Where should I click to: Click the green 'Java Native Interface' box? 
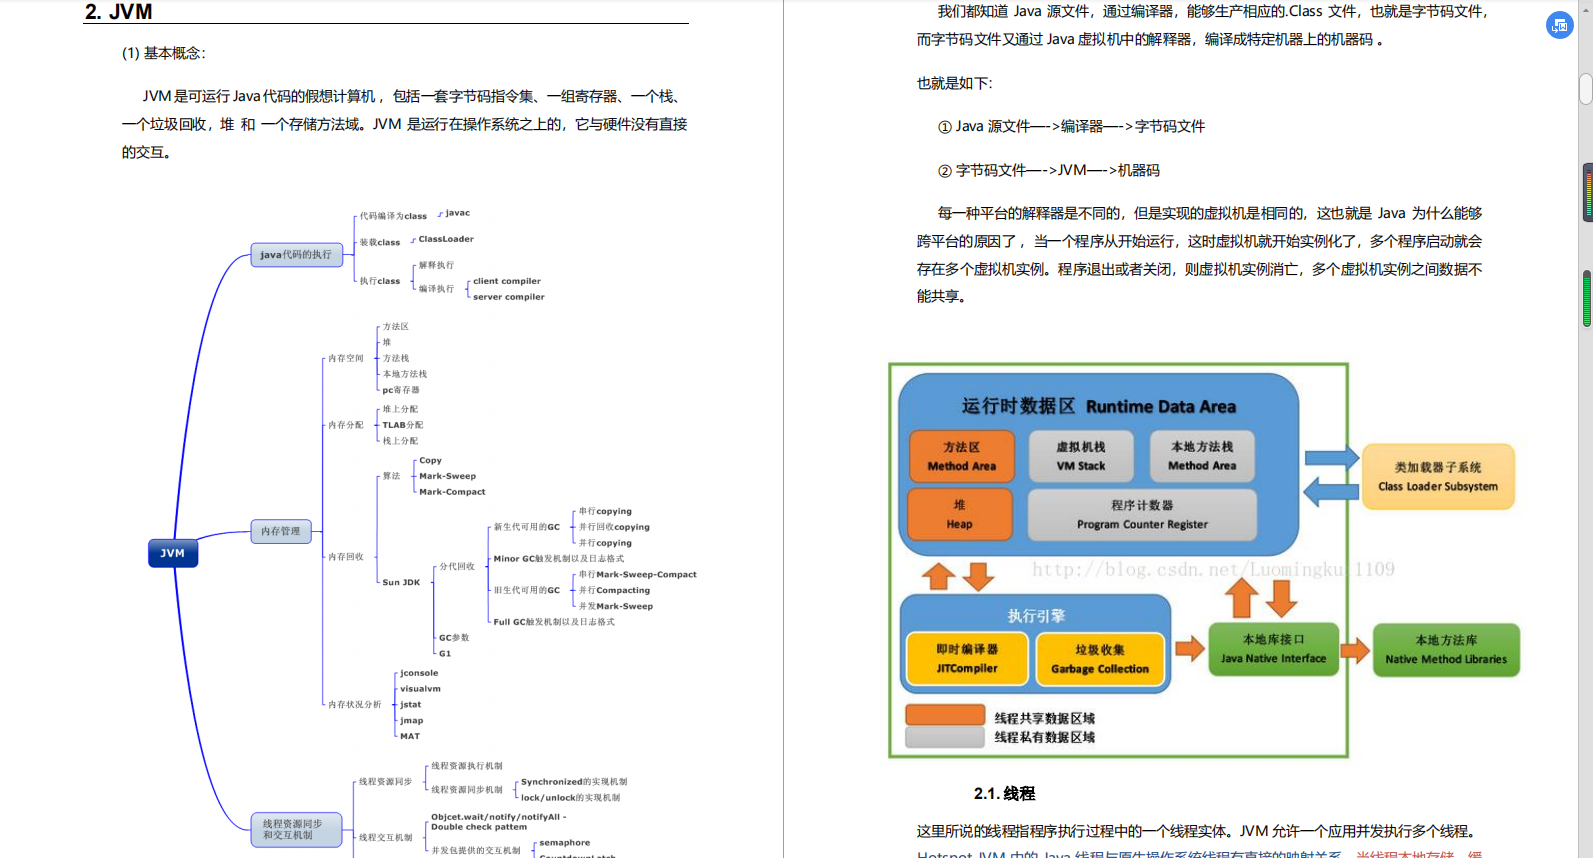click(1273, 649)
